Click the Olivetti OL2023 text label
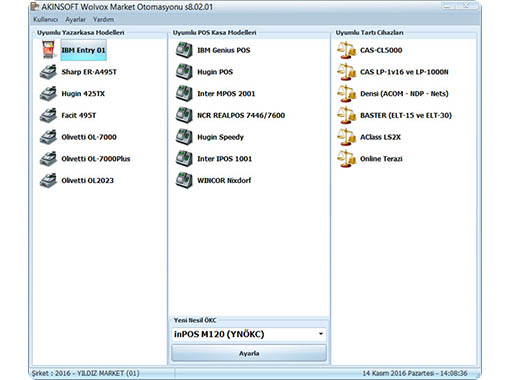Viewport: 510px width, 380px height. (87, 180)
